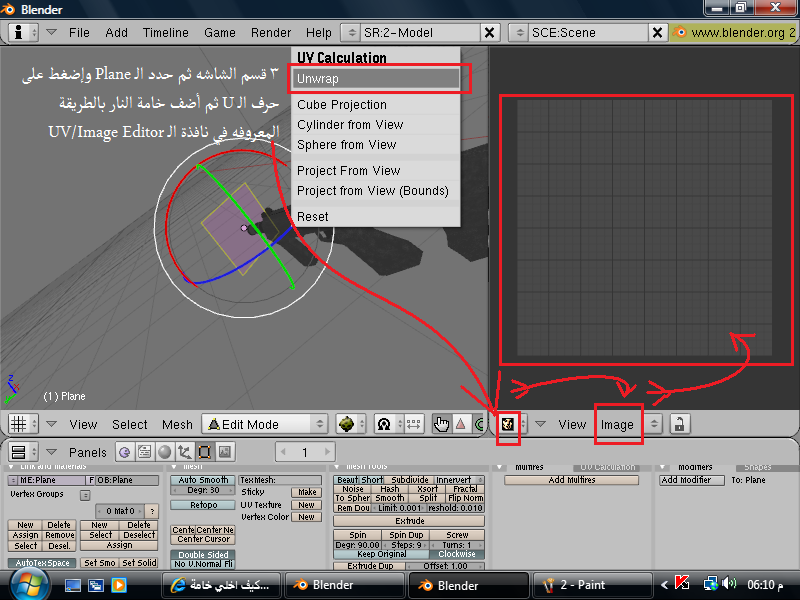This screenshot has width=800, height=600.
Task: Toggle Auto Smooth in the Mesh panel
Action: tap(203, 480)
